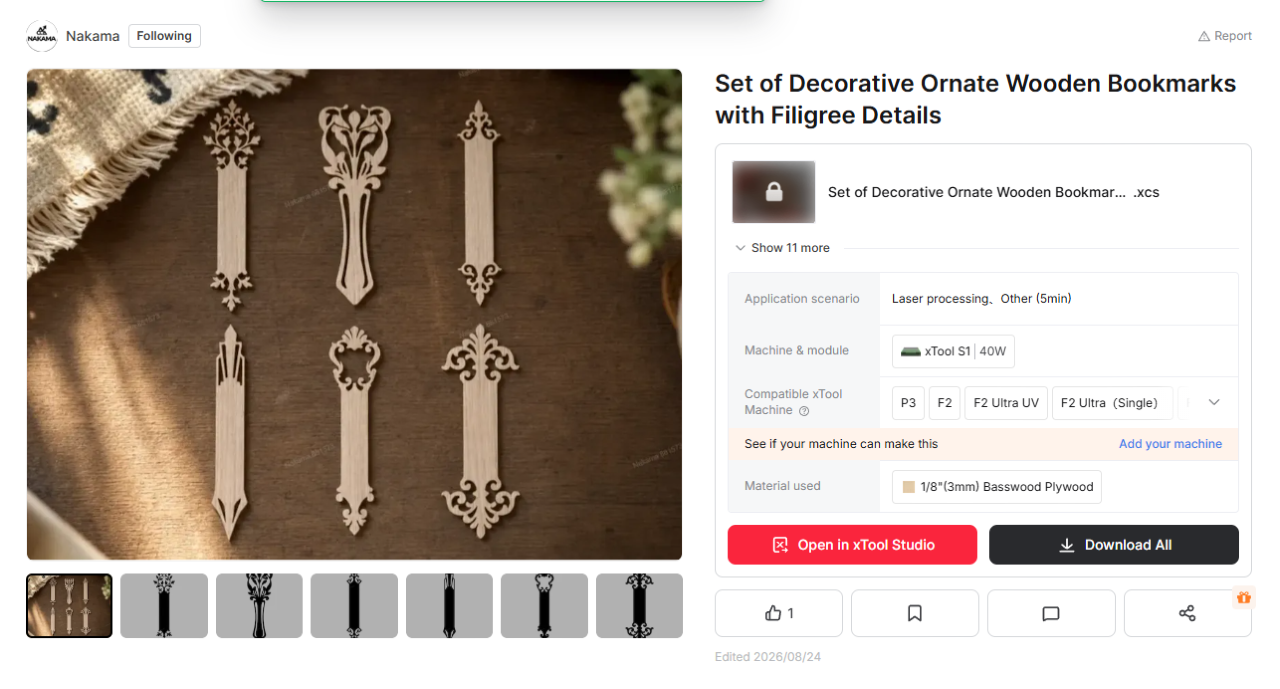Click the Nakama profile avatar

pos(42,36)
